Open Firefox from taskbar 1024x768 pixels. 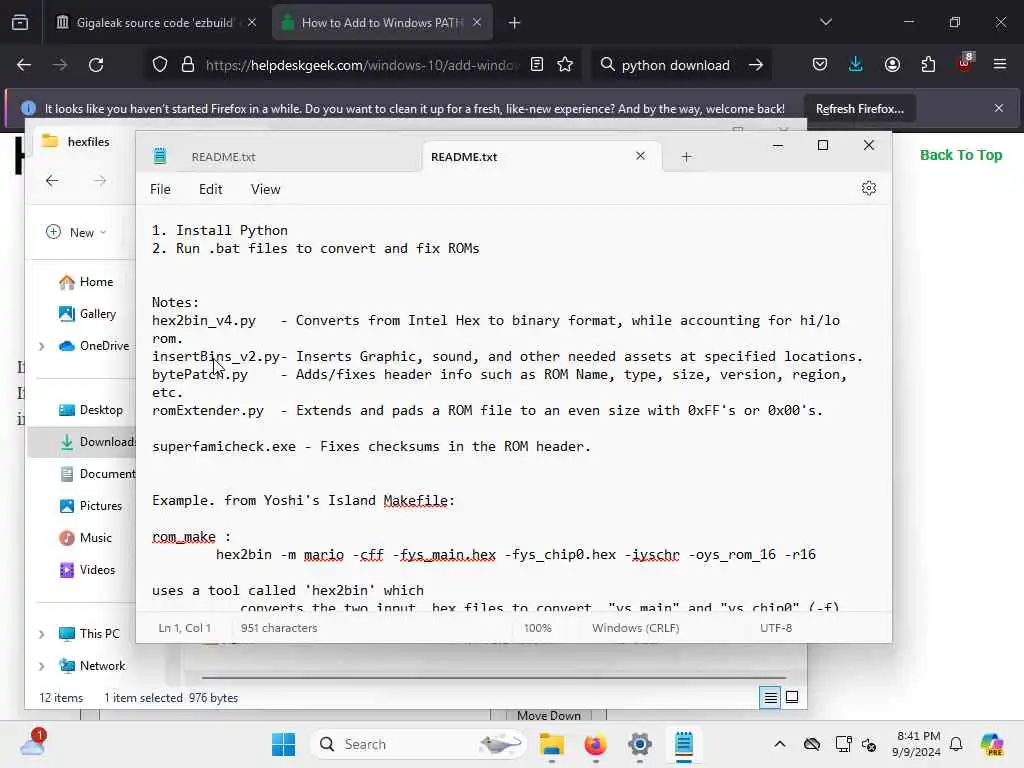[x=596, y=744]
